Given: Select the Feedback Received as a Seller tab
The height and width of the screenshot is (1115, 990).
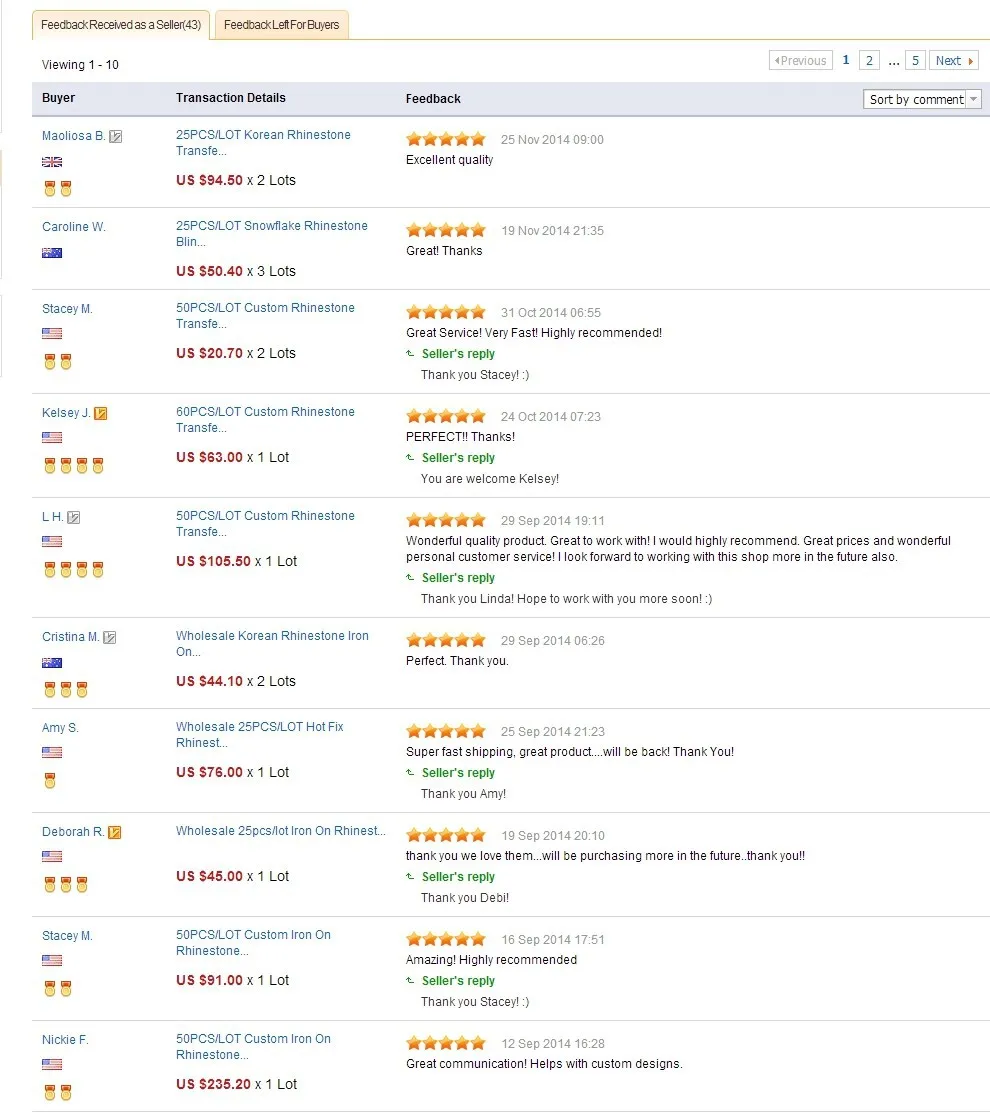Looking at the screenshot, I should point(120,25).
